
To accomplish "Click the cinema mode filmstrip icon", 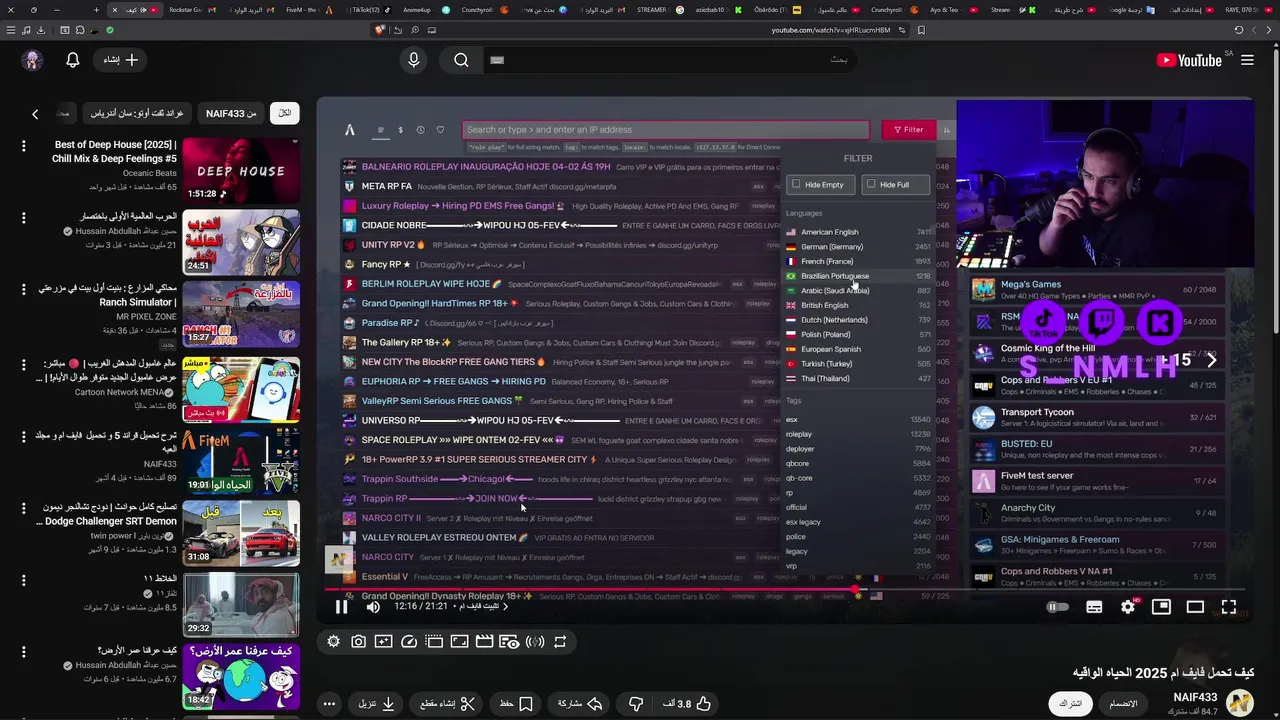I will click(434, 642).
